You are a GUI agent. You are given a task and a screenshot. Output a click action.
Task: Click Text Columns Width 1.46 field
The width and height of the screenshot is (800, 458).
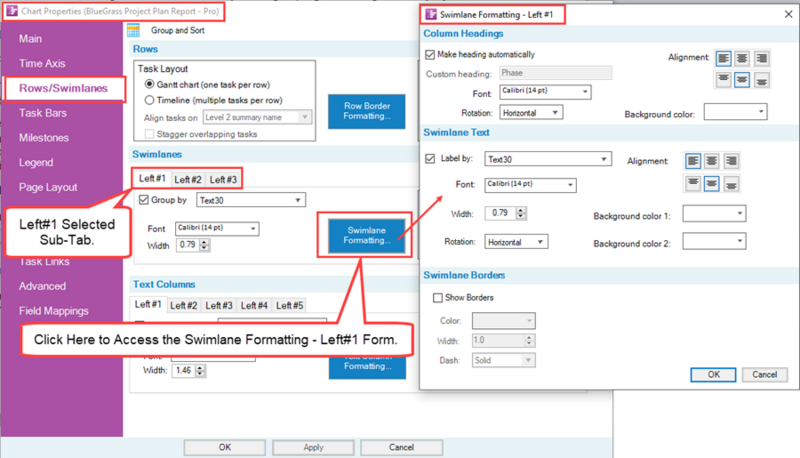184,370
